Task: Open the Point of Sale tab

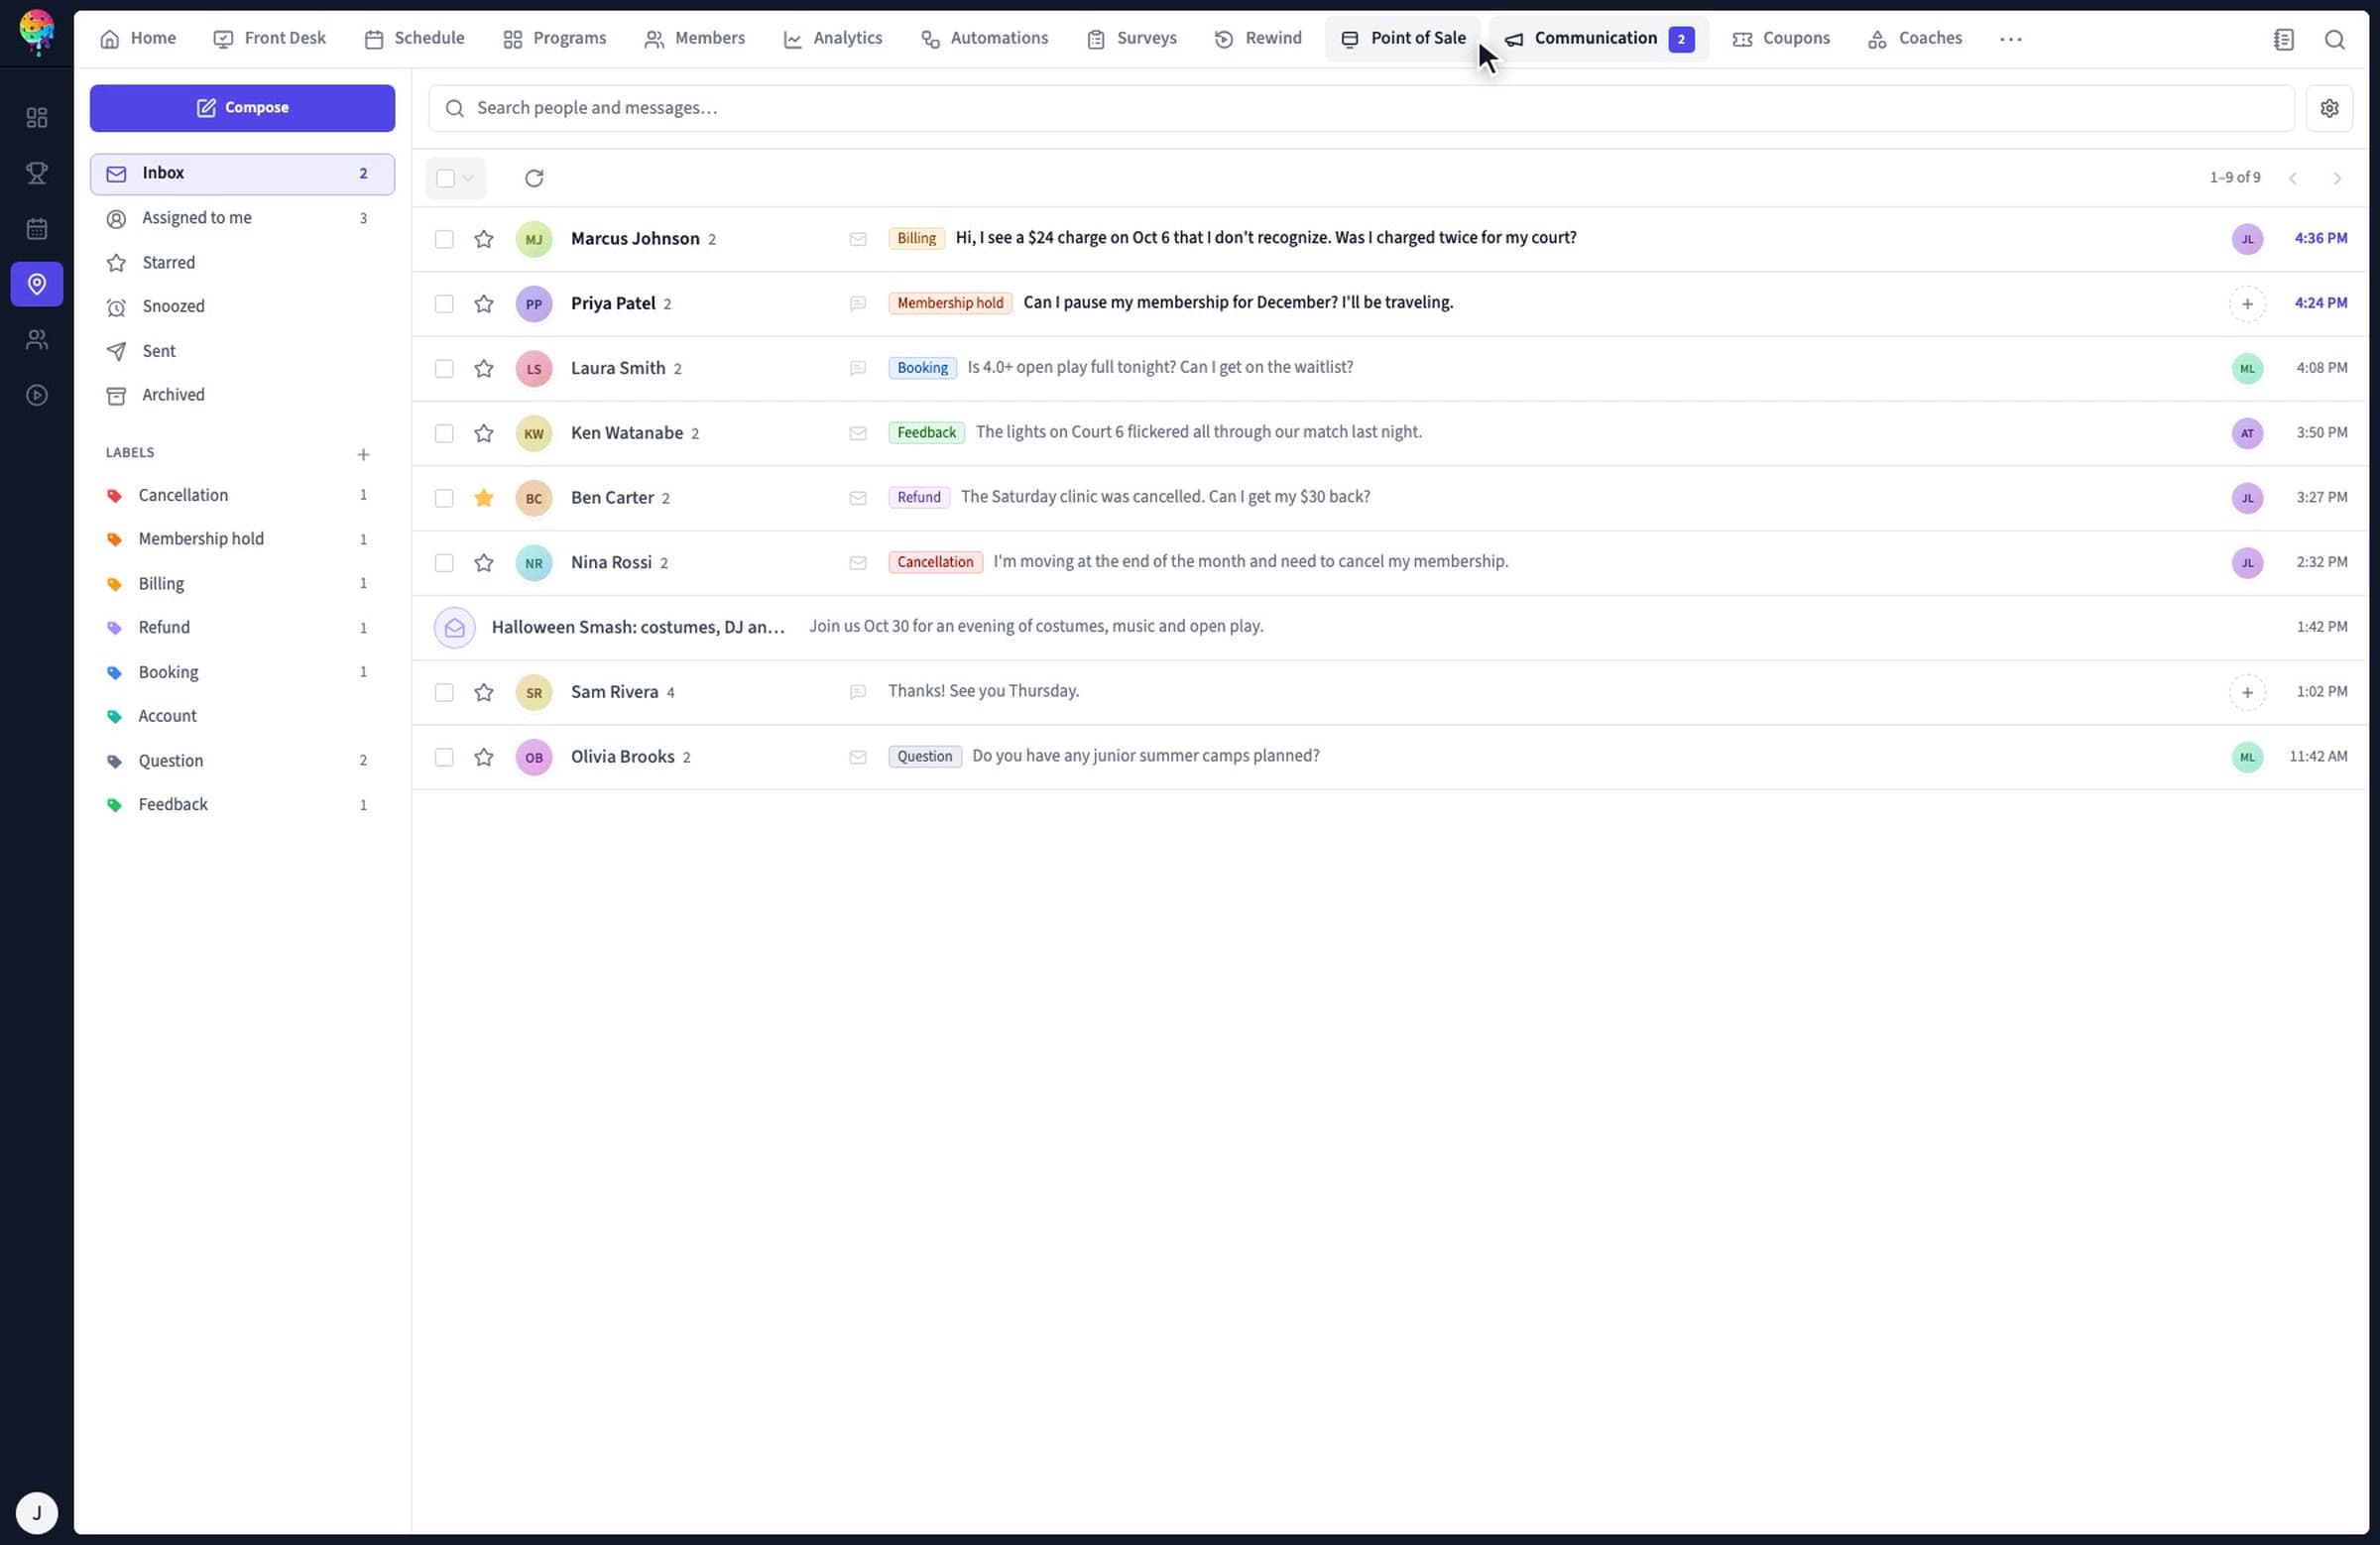Action: click(x=1403, y=39)
